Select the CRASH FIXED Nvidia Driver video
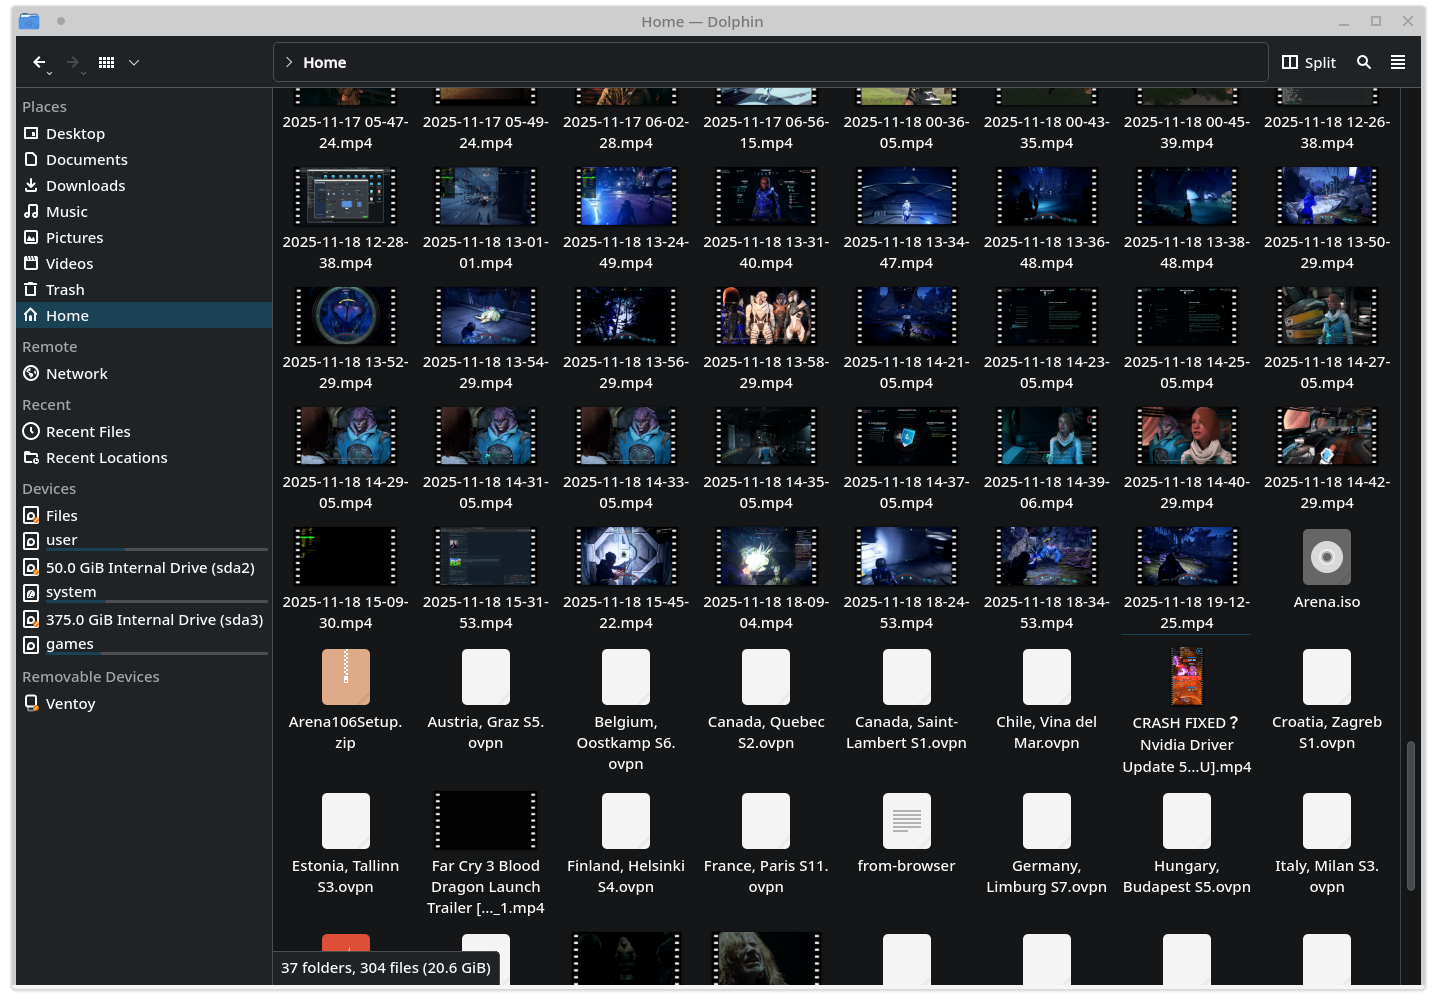 (1187, 711)
